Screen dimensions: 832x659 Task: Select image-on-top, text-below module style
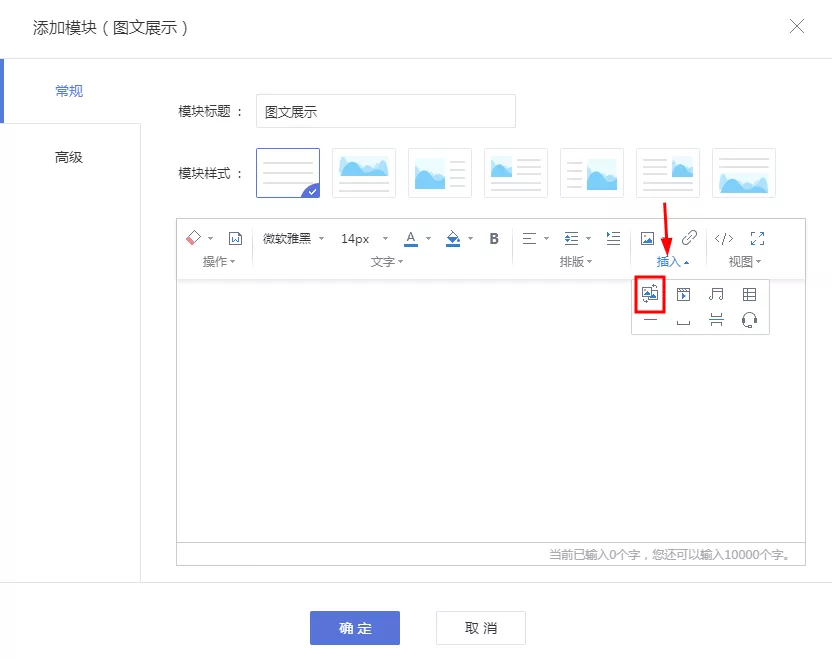[x=364, y=173]
